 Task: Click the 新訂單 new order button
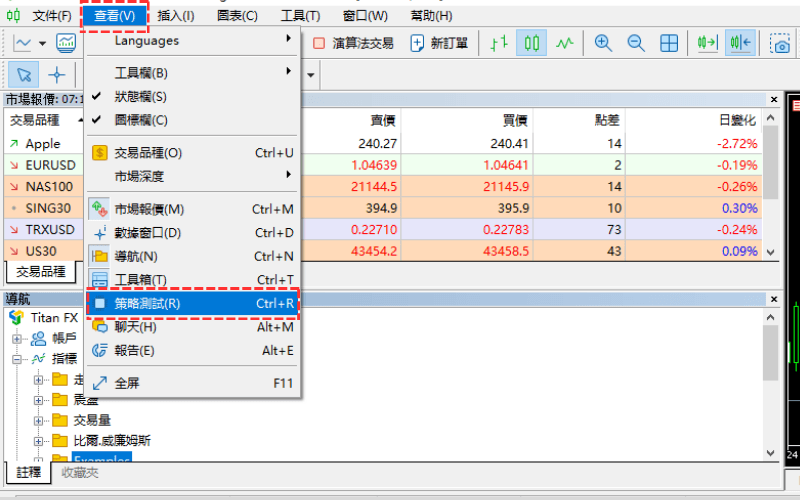(x=440, y=43)
